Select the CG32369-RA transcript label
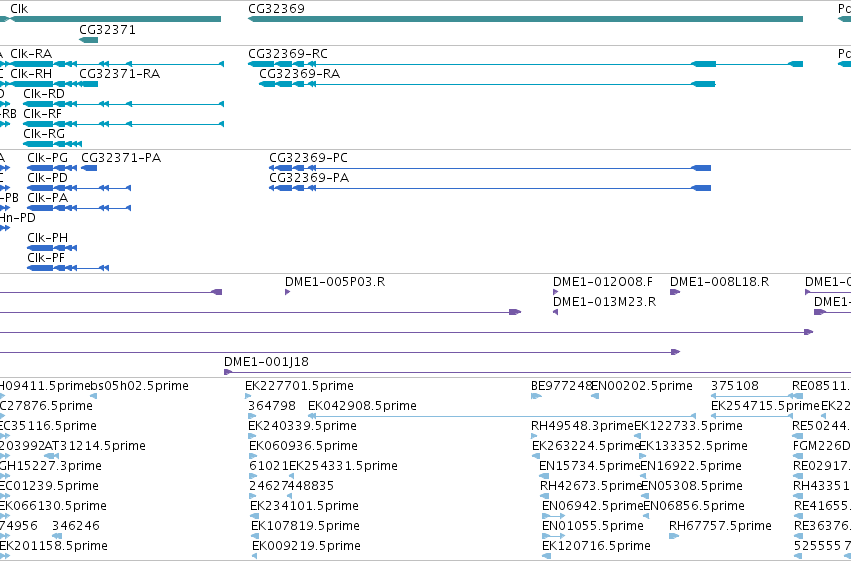The image size is (851, 561). tap(300, 74)
